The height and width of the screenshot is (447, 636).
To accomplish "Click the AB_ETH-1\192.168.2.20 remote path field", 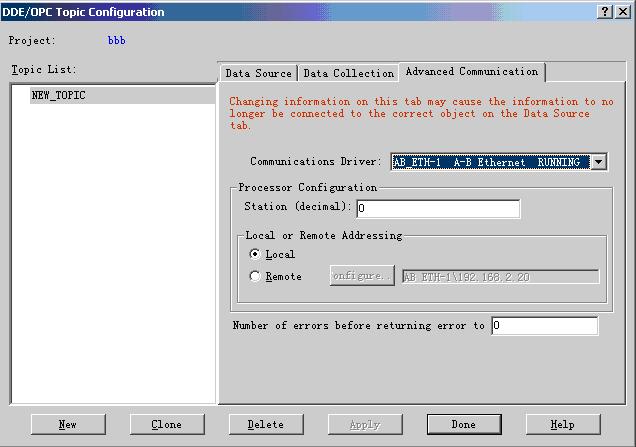I will click(x=499, y=277).
